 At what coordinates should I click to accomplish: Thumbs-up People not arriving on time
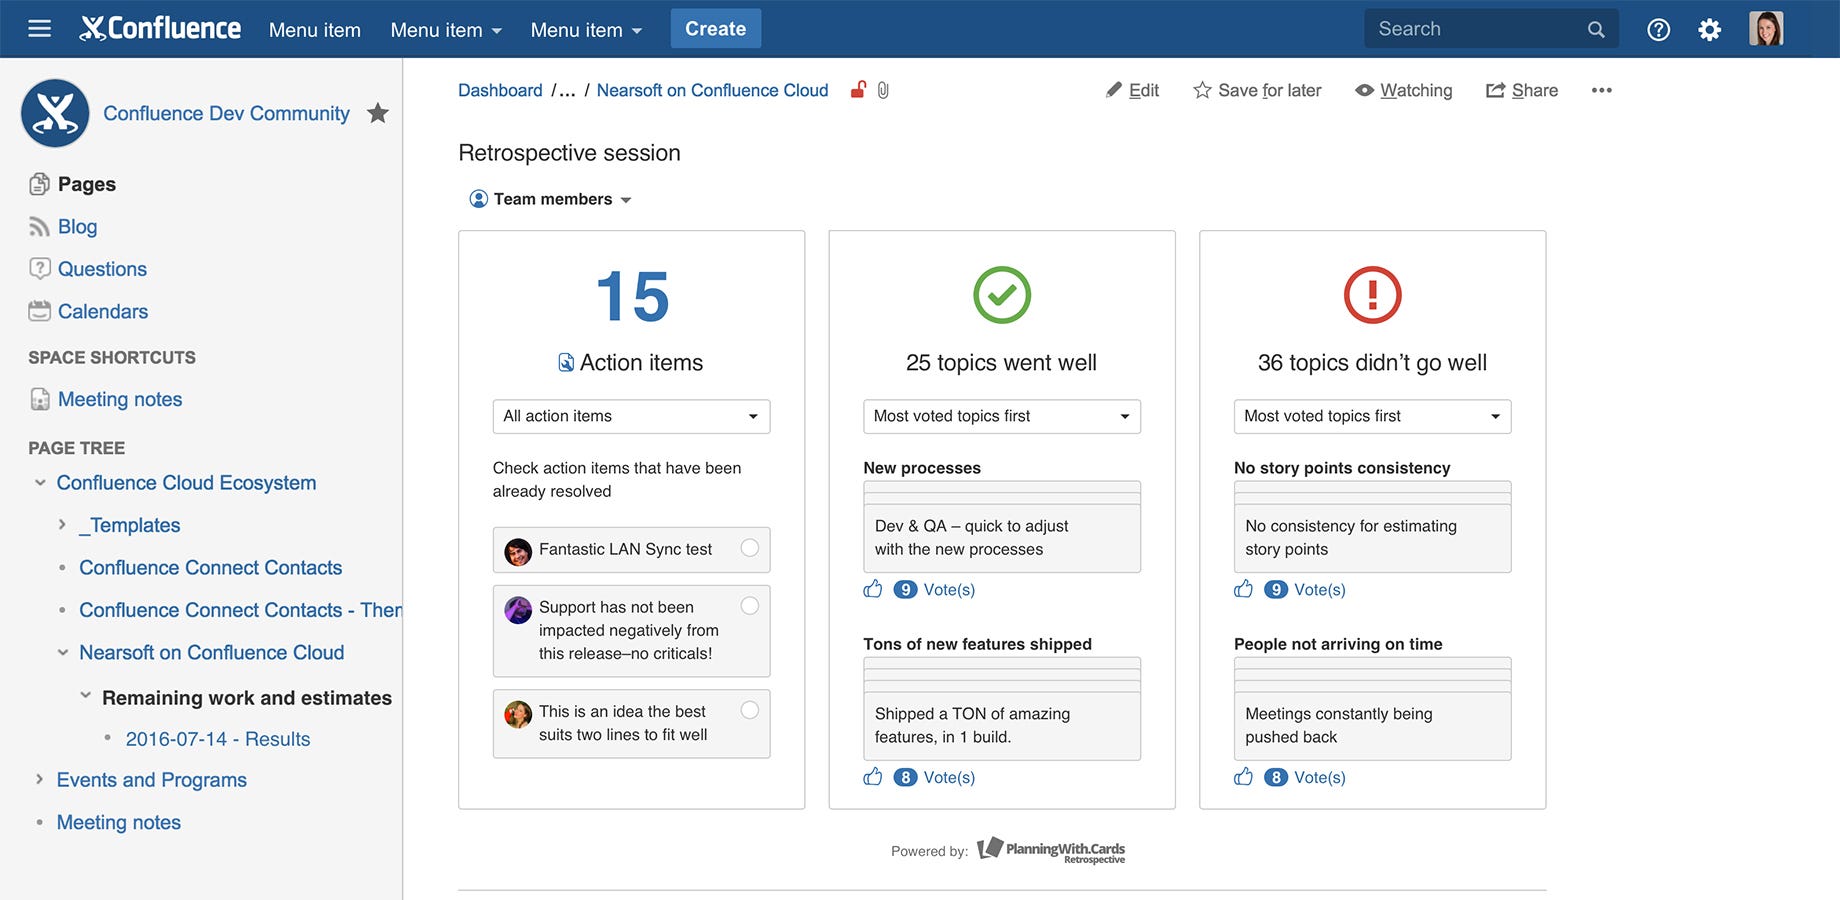pyautogui.click(x=1244, y=777)
